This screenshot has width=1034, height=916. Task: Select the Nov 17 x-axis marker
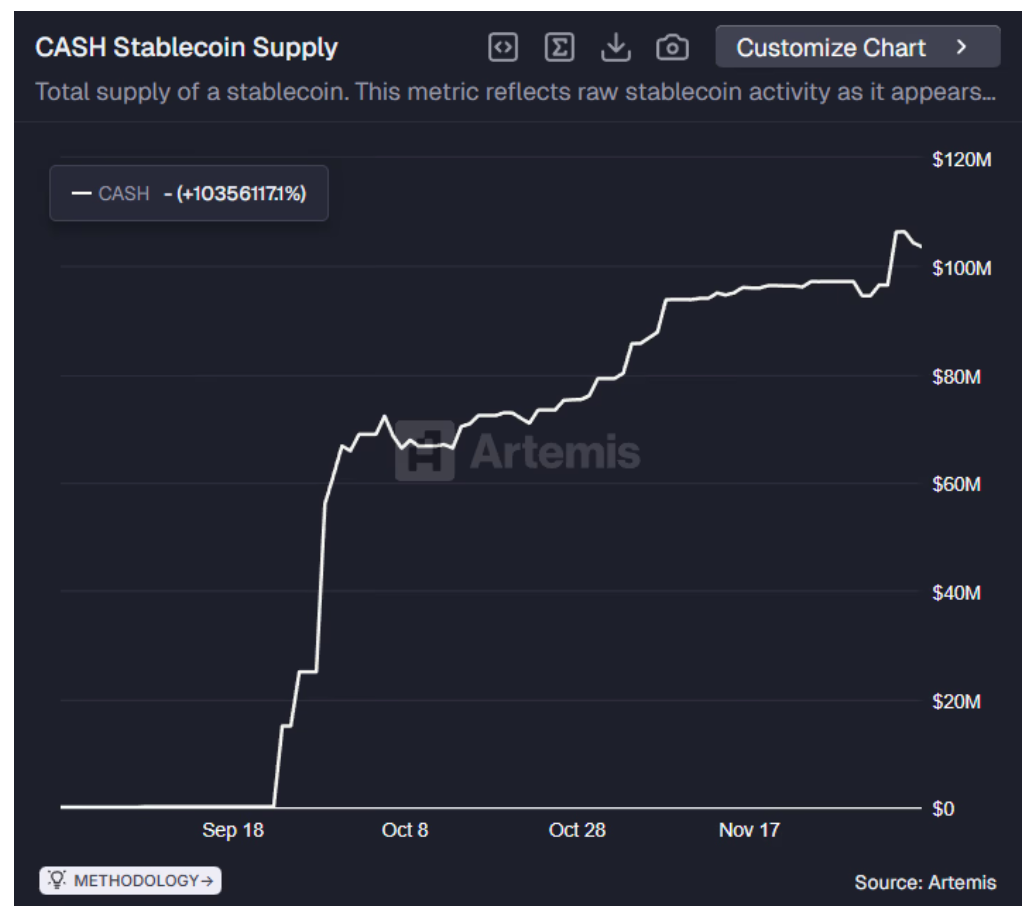click(749, 830)
